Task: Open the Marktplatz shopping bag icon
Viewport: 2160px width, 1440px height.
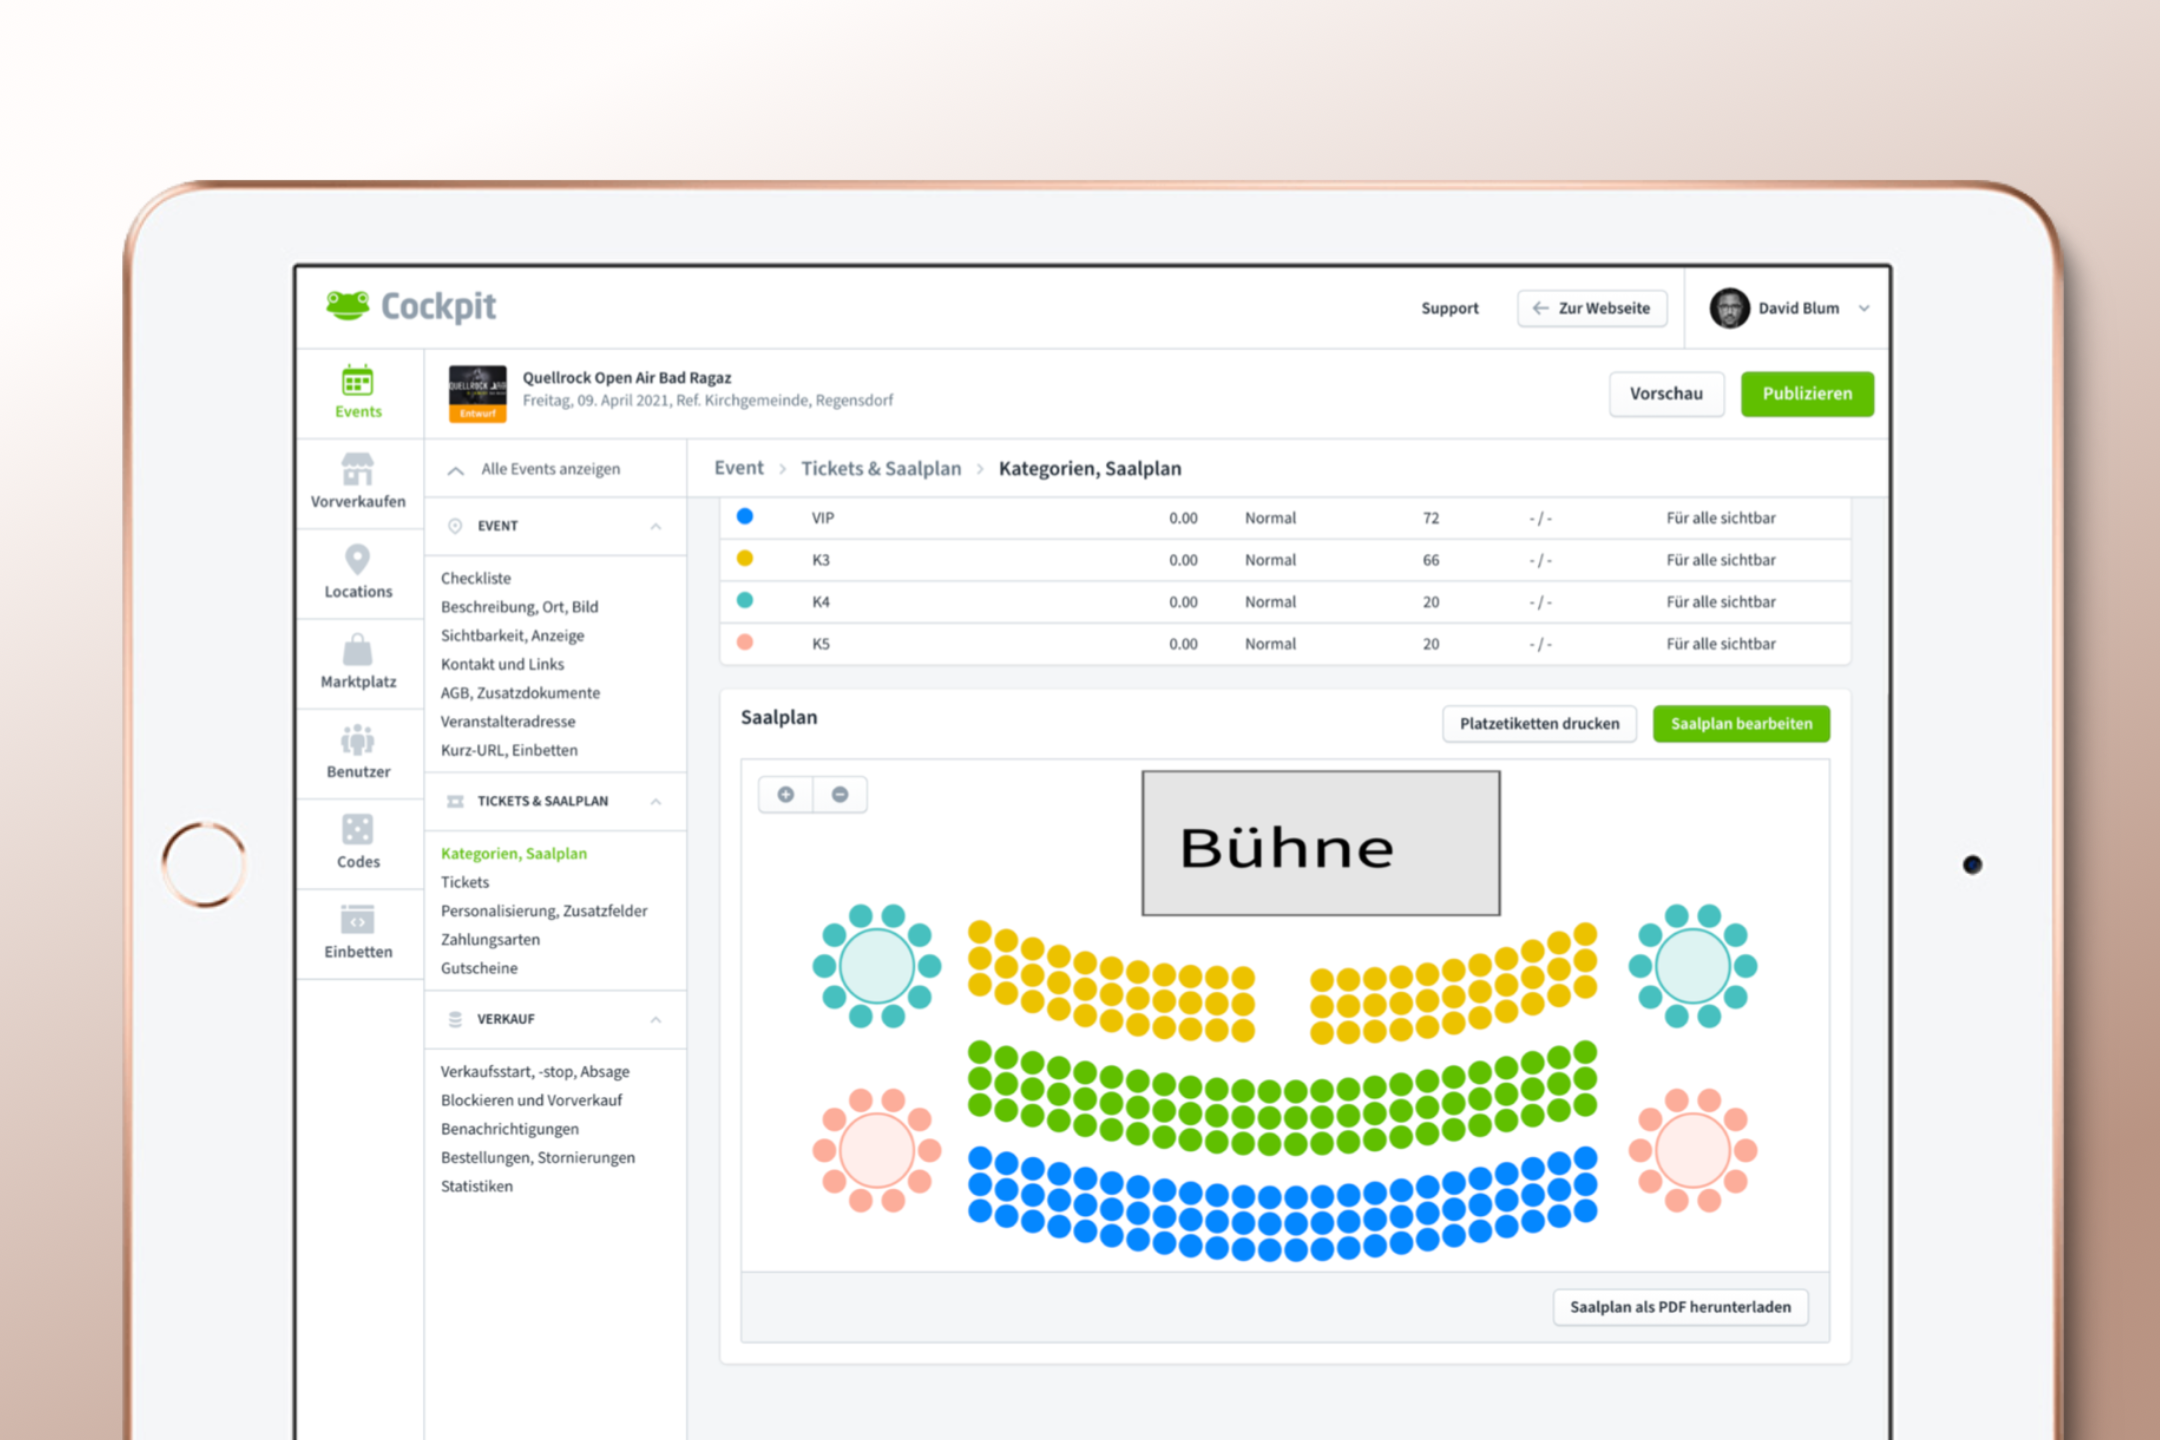Action: click(x=357, y=649)
